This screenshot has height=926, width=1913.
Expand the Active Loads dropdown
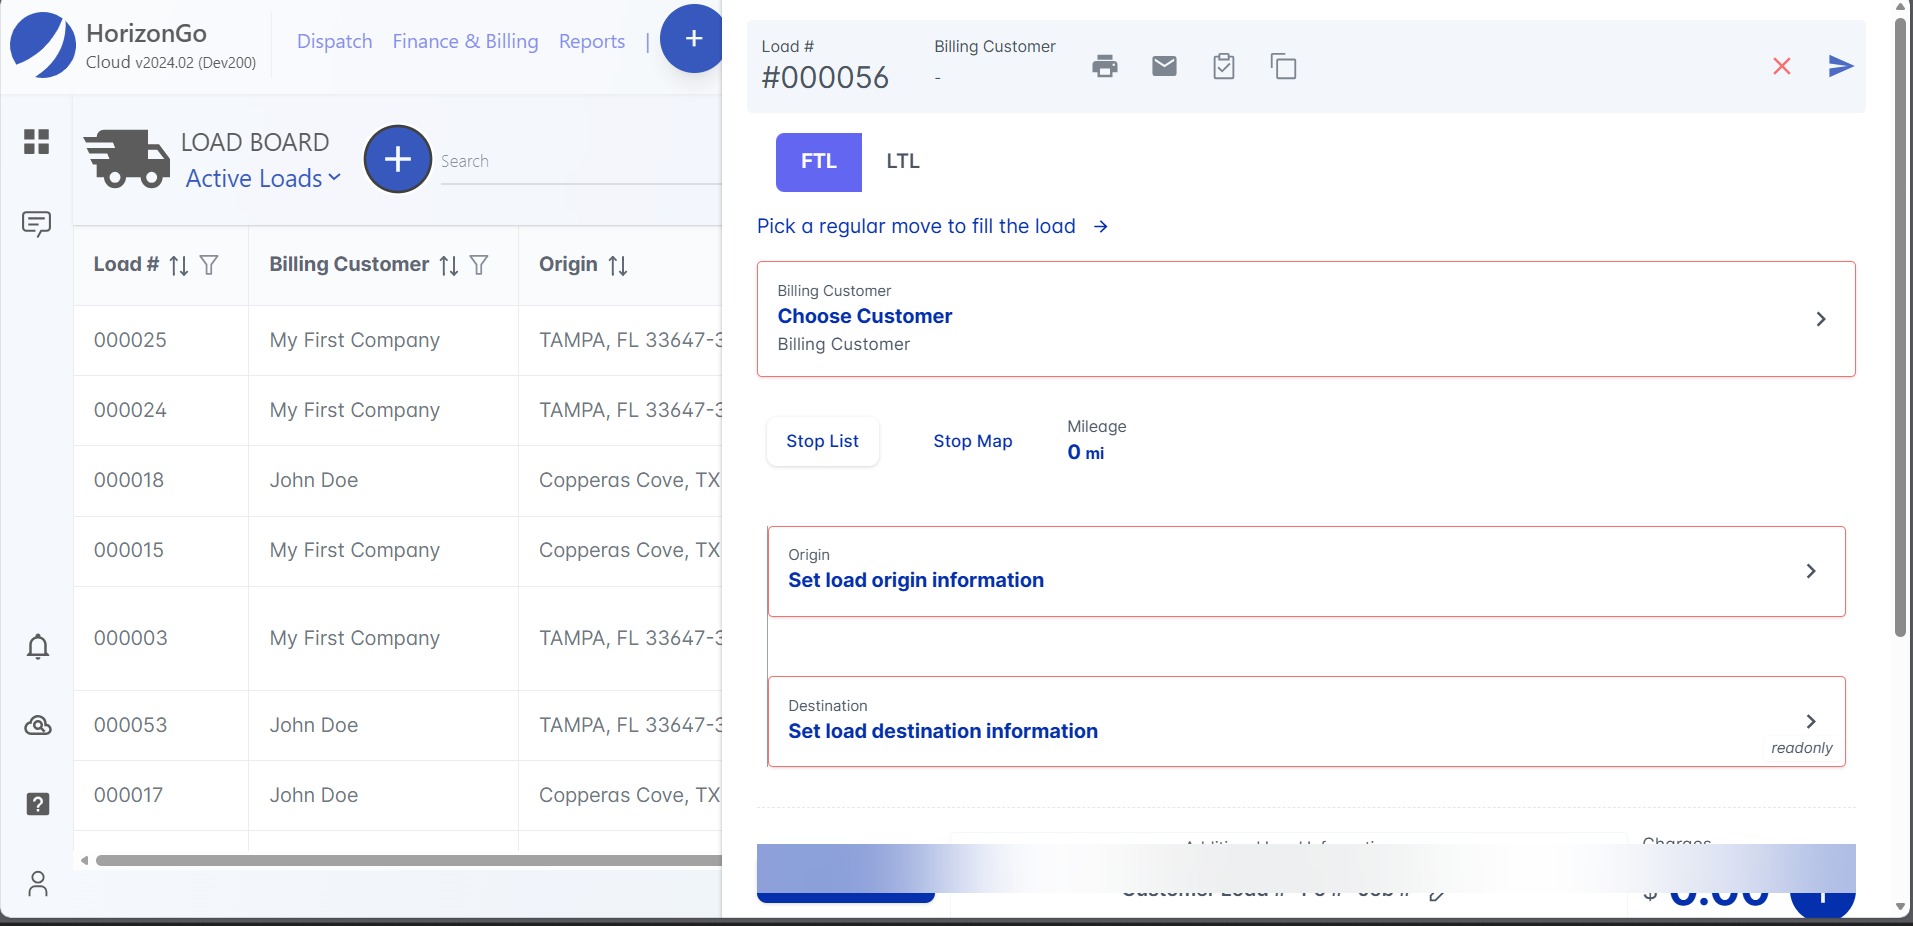(263, 179)
